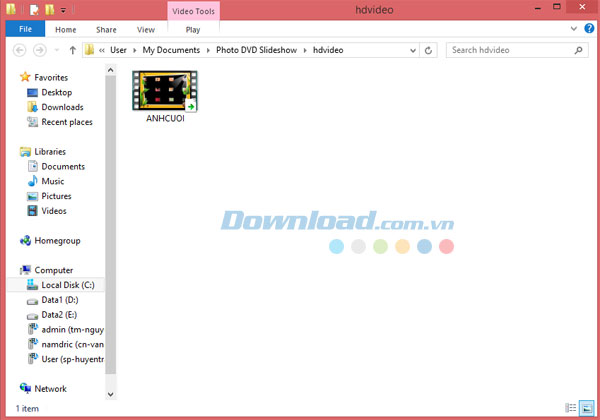Open the File menu
Viewport: 600px width, 420px height.
click(25, 30)
